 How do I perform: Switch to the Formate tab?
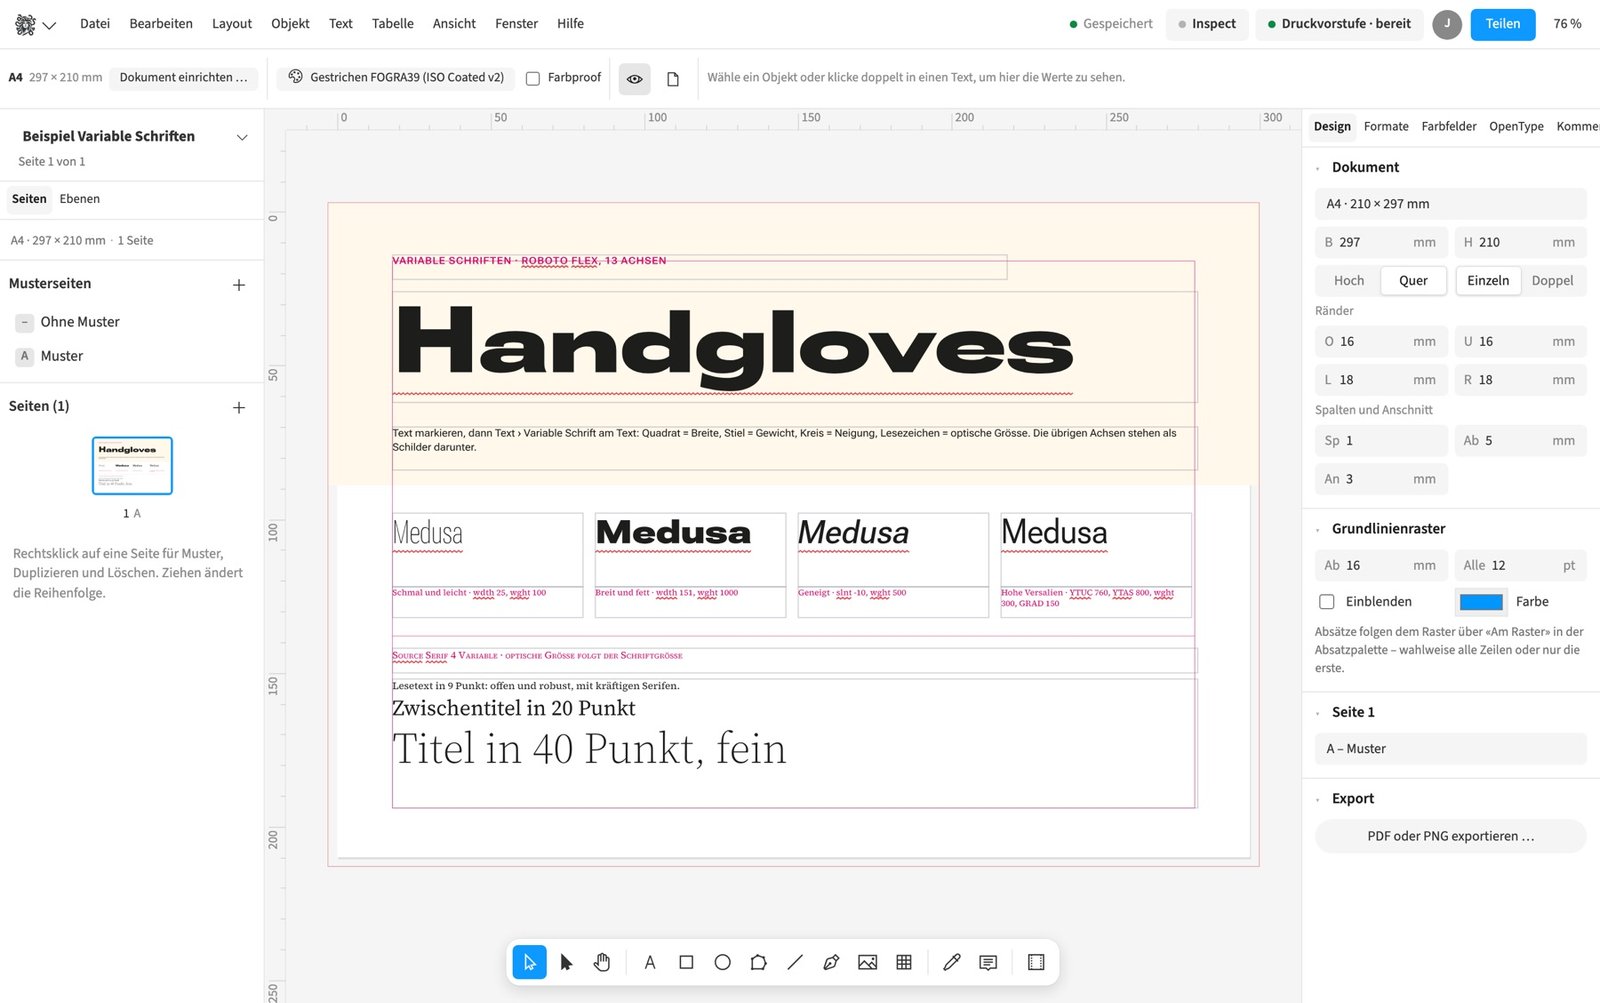(x=1386, y=127)
